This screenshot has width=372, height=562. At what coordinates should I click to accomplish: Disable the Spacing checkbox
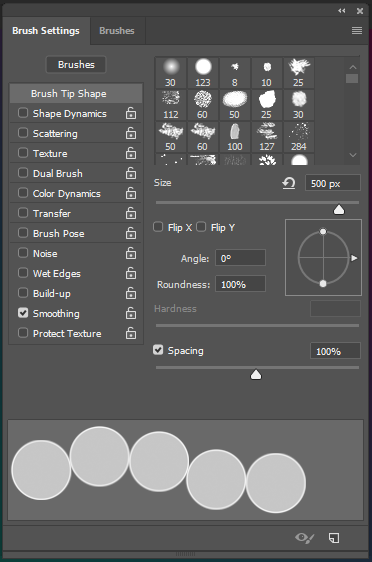click(158, 350)
